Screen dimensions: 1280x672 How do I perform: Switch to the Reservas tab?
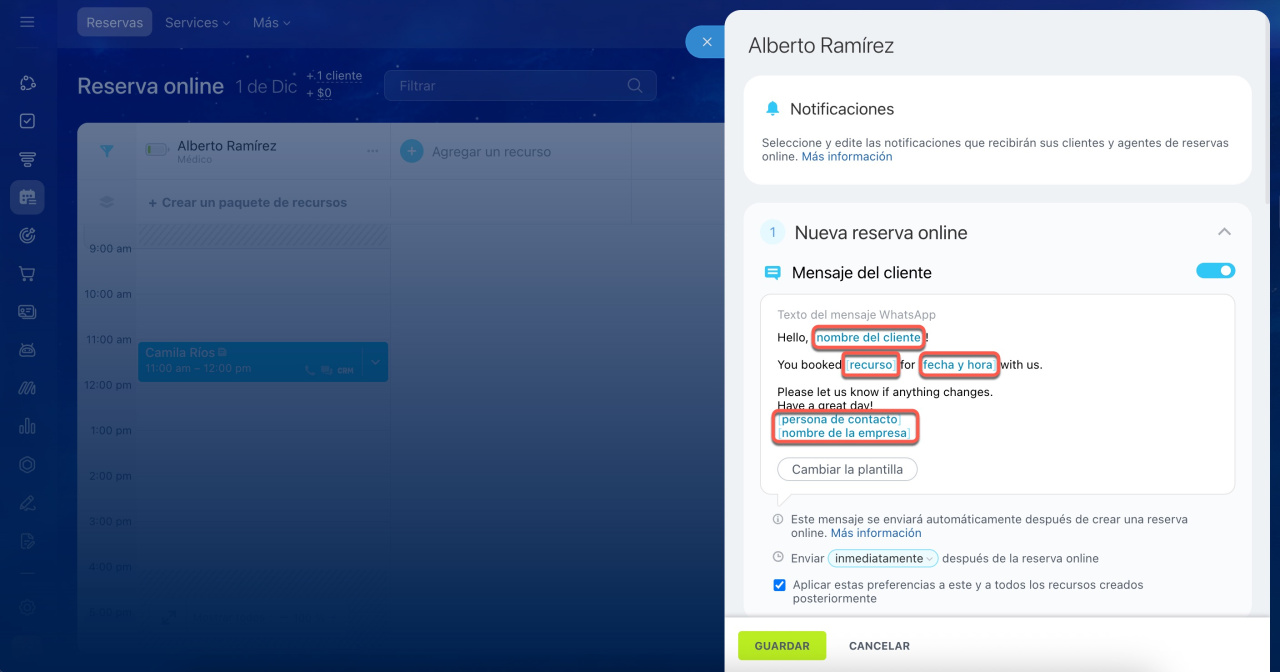click(114, 22)
